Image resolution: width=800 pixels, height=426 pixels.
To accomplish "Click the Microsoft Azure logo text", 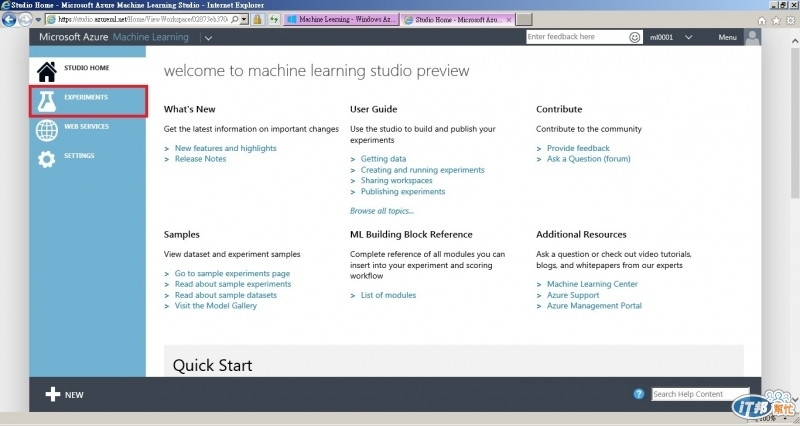I will pos(73,37).
